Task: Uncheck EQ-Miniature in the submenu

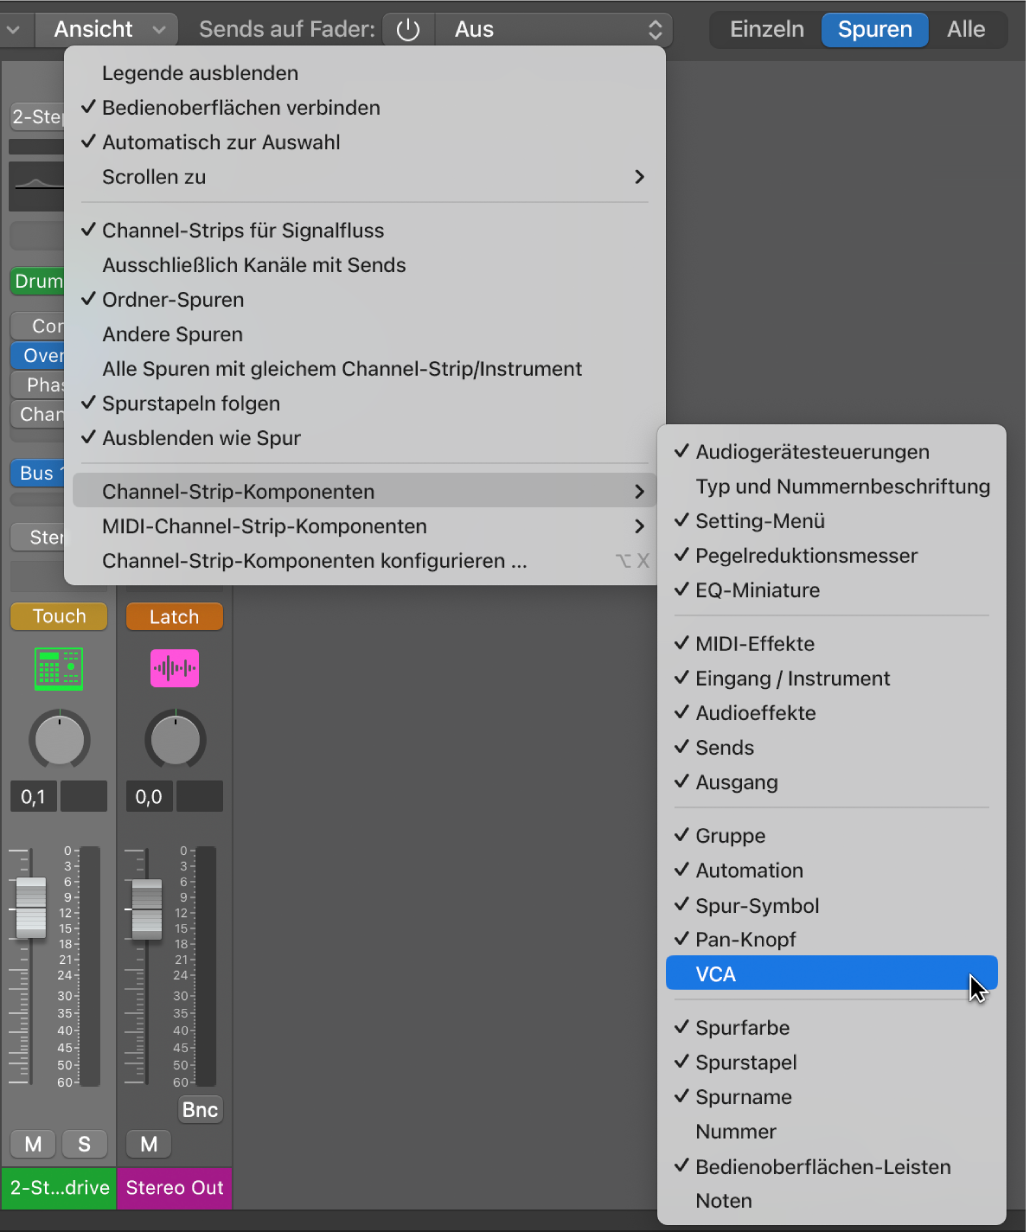Action: 757,590
